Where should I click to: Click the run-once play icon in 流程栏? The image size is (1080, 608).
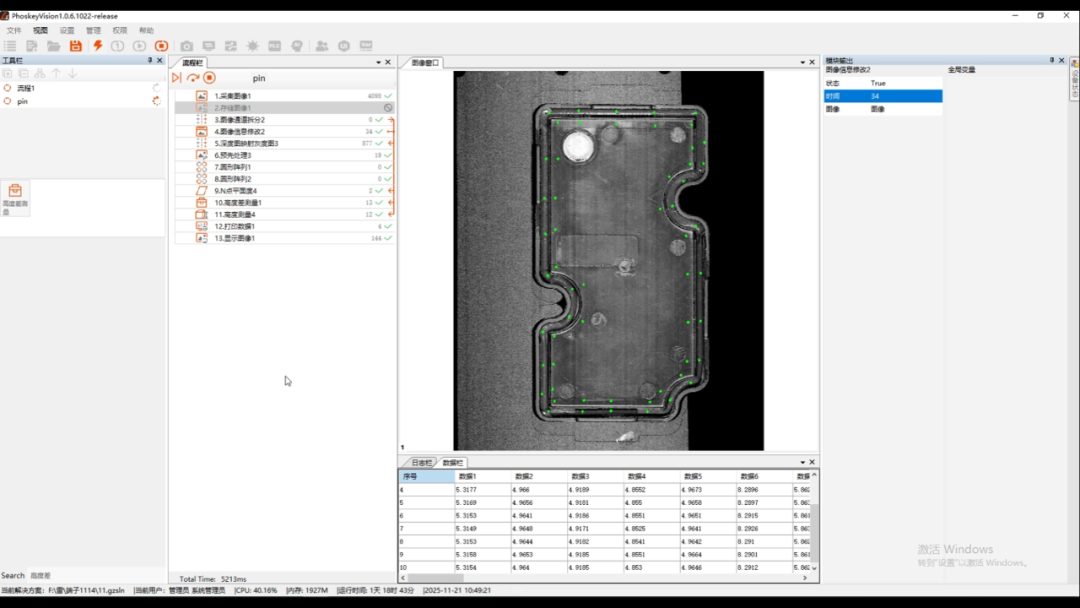(x=177, y=78)
